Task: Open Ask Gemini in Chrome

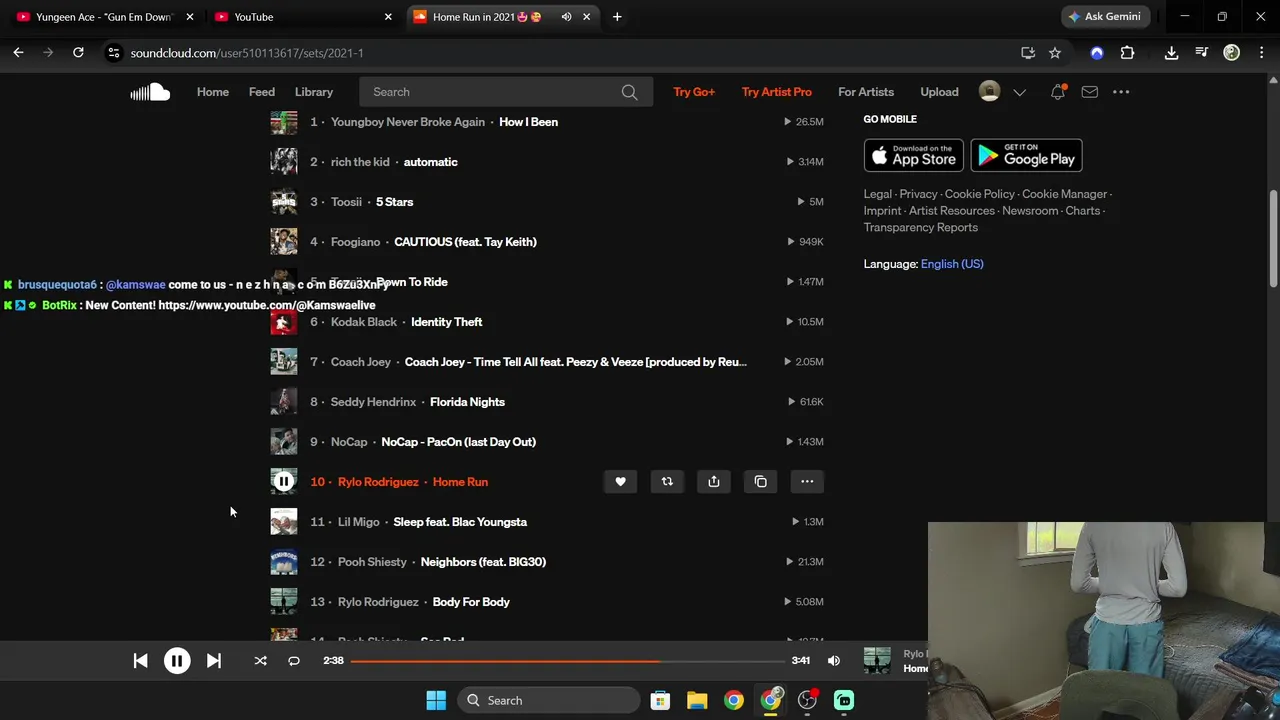Action: [1105, 17]
